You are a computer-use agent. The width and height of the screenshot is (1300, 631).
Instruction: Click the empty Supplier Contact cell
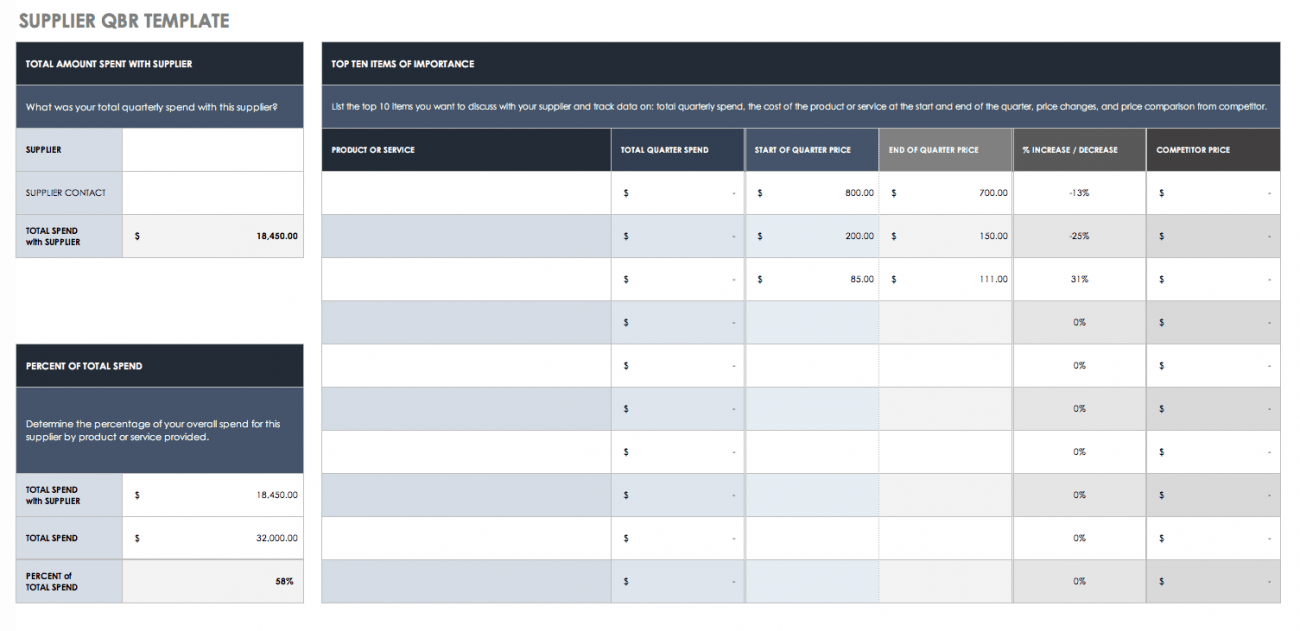click(212, 193)
